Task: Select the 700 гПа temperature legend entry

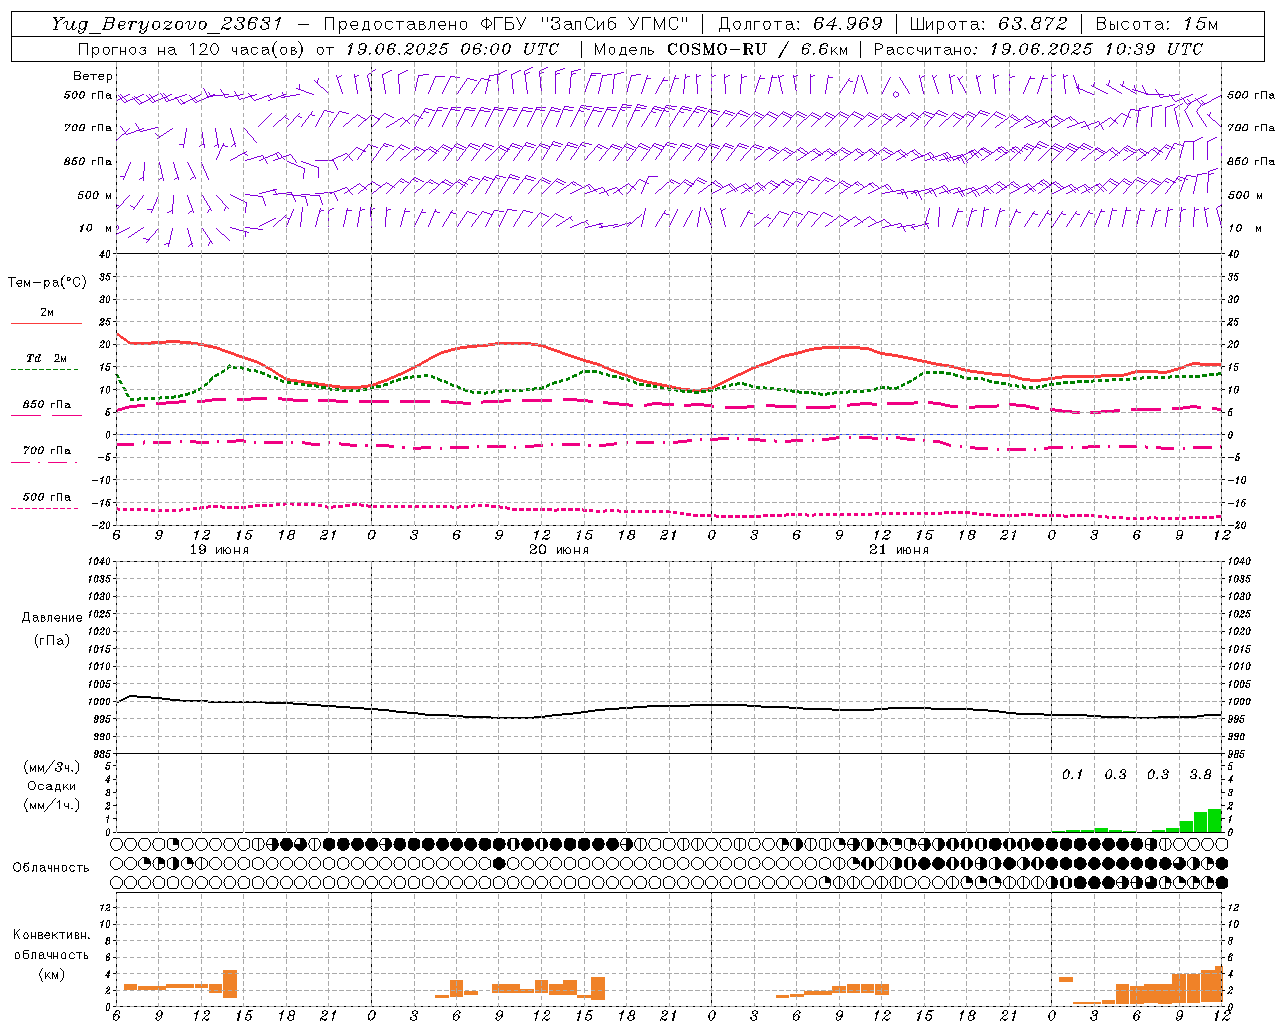Action: pos(46,454)
